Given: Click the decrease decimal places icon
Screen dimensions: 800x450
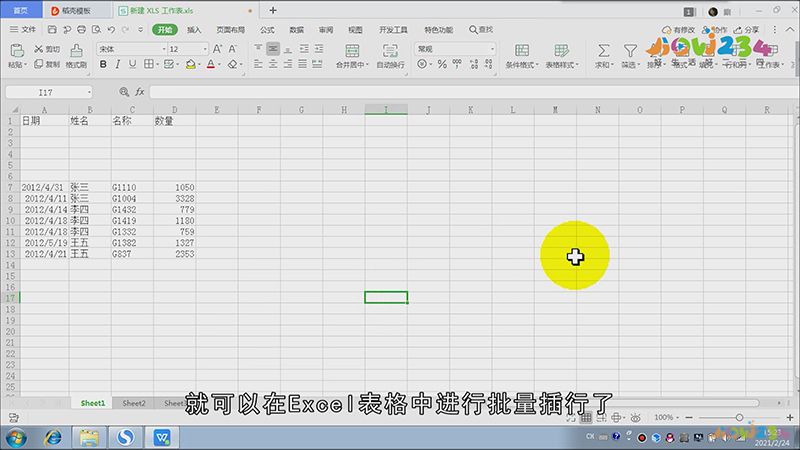Looking at the screenshot, I should click(489, 64).
